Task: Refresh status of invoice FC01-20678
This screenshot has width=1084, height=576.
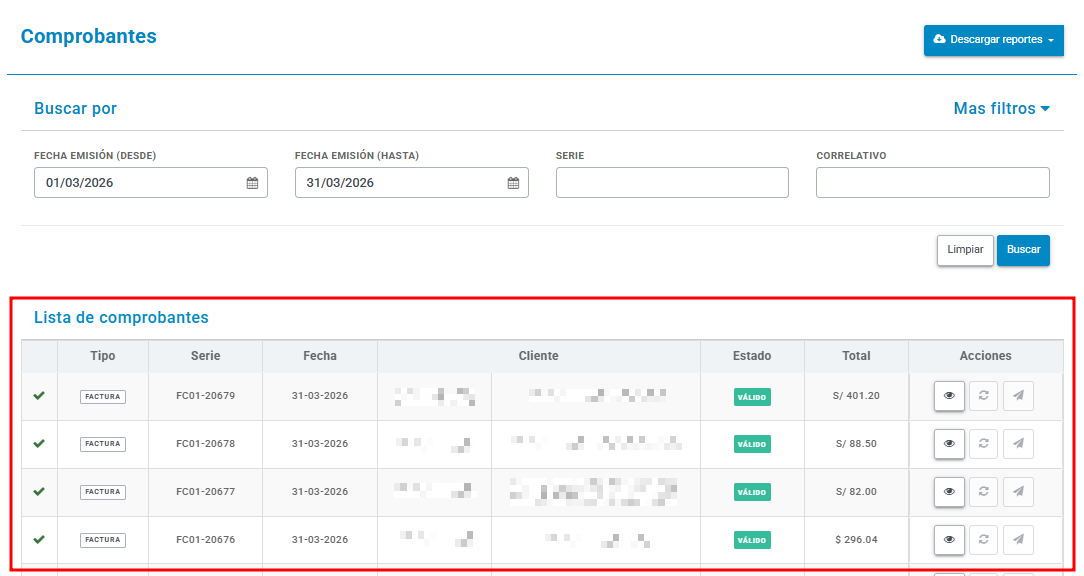Action: point(983,444)
